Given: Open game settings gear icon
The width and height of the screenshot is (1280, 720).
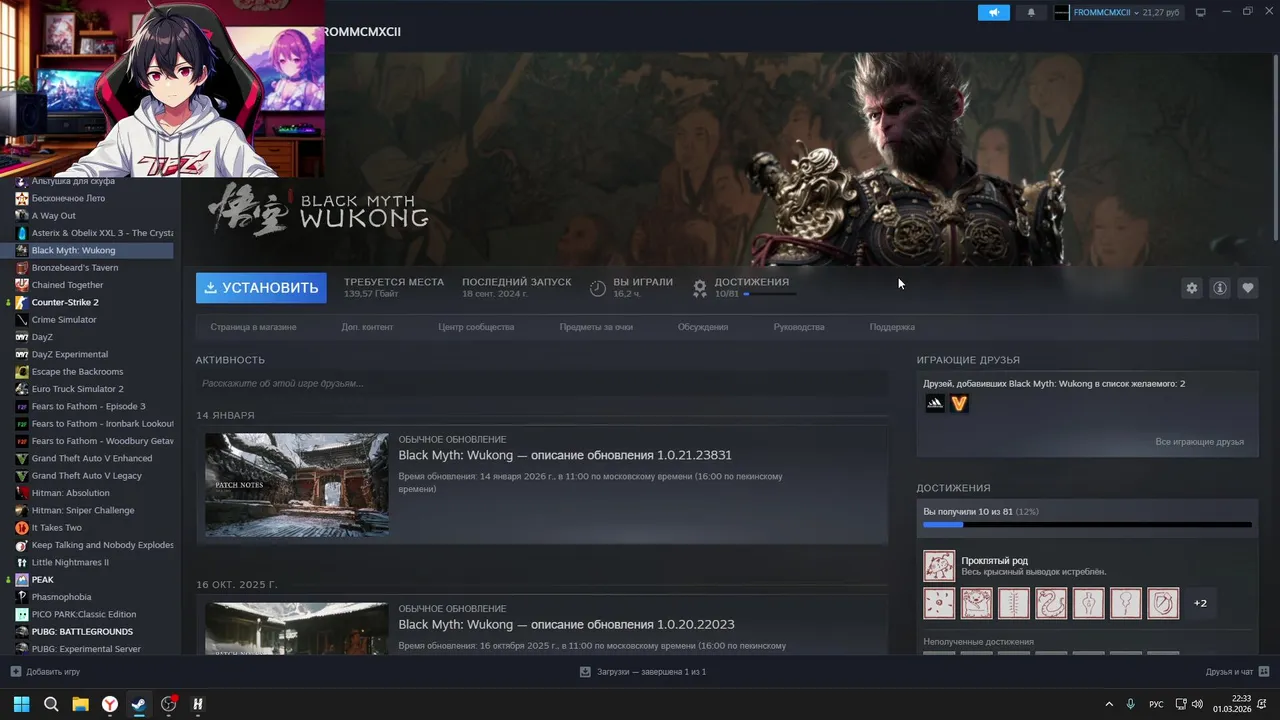Looking at the screenshot, I should tap(1191, 288).
